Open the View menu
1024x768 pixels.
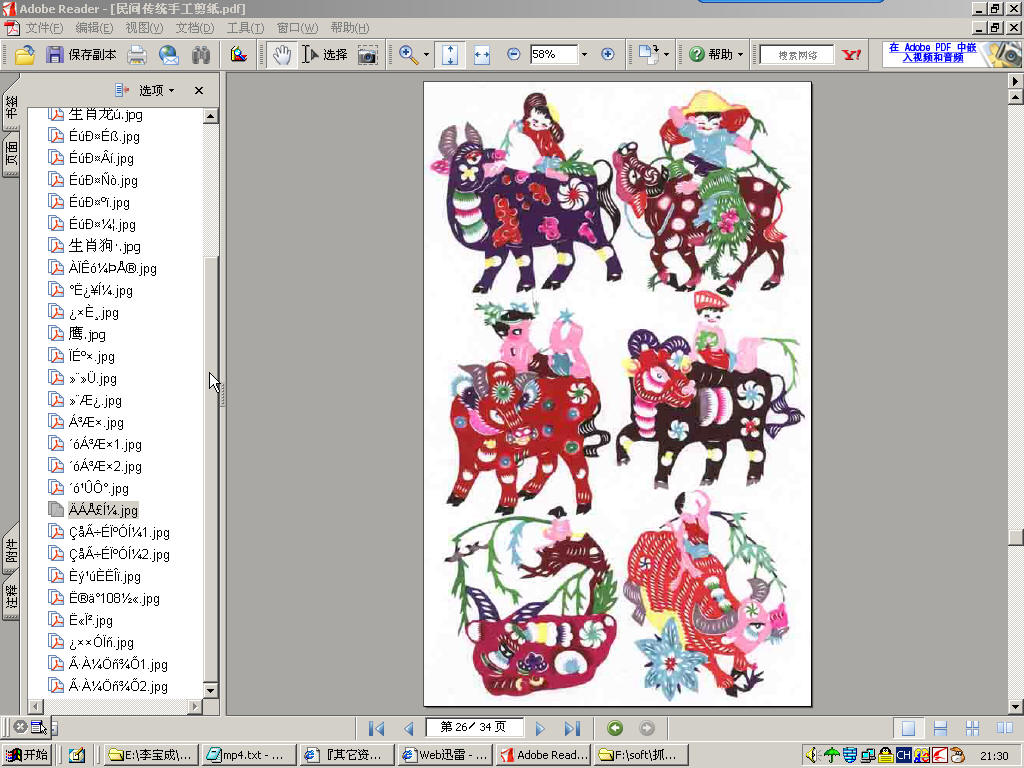click(144, 27)
